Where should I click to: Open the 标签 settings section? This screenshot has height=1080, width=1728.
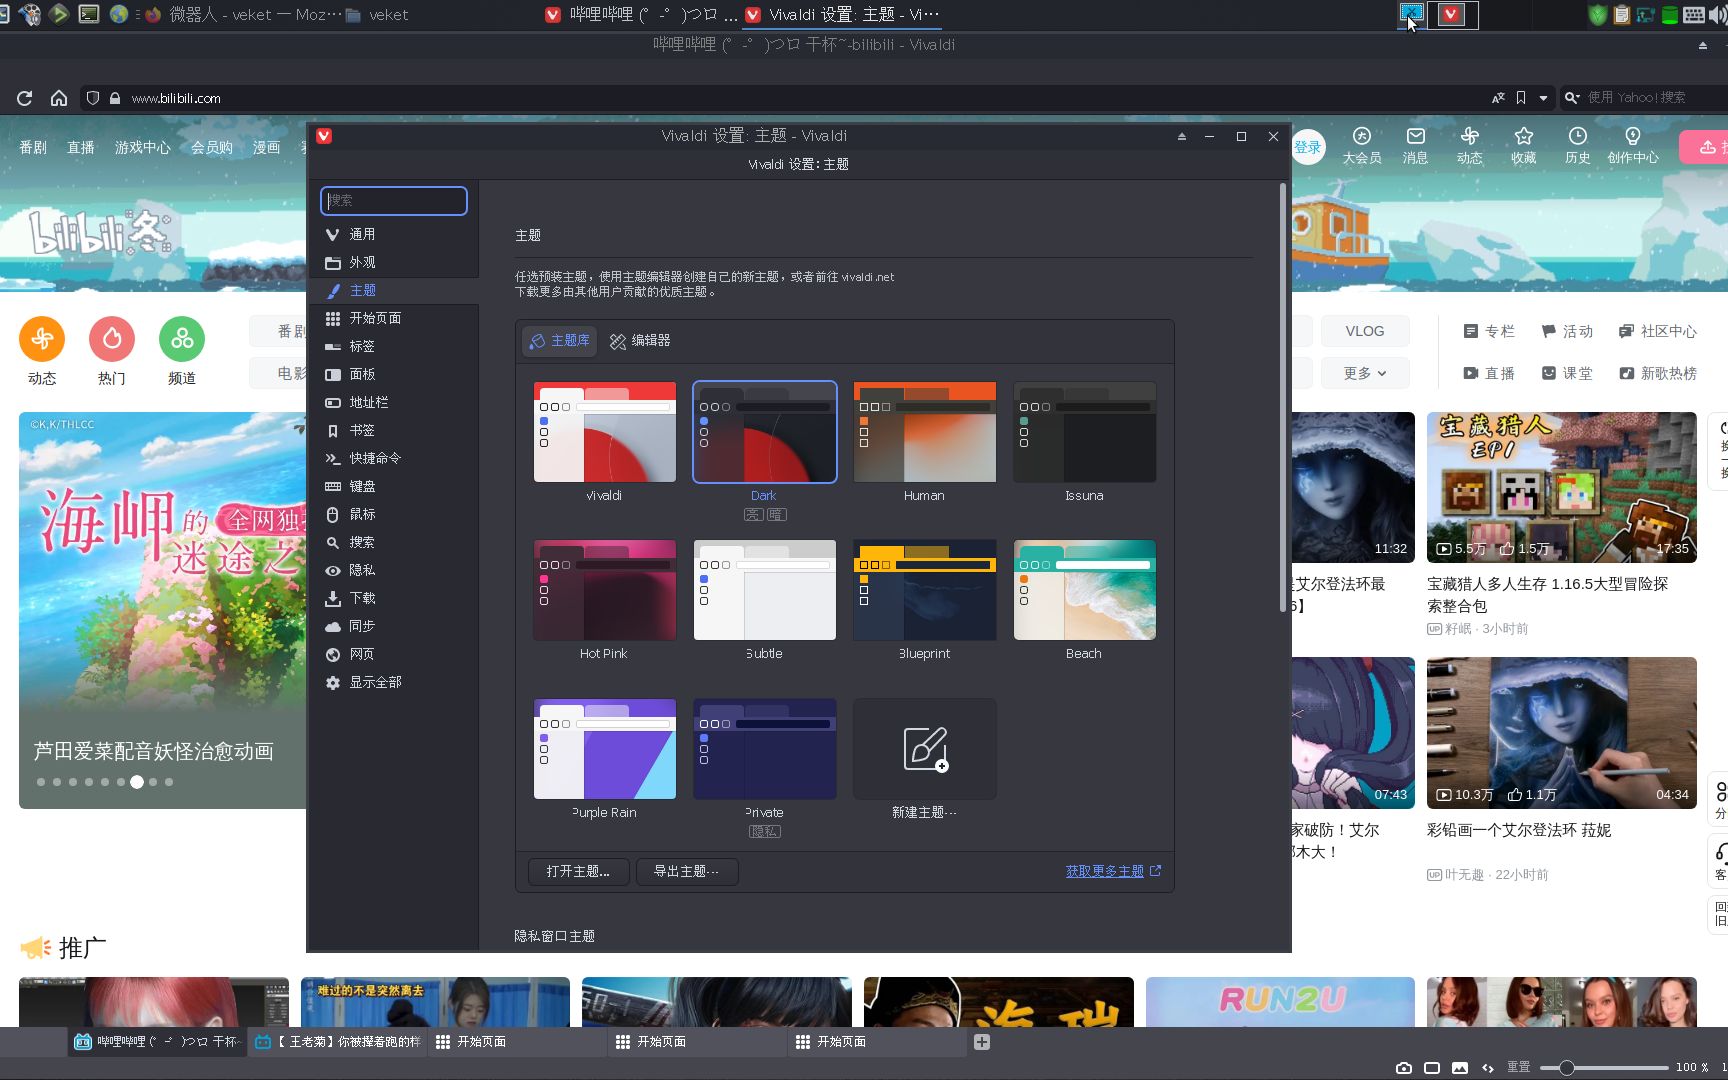coord(394,346)
